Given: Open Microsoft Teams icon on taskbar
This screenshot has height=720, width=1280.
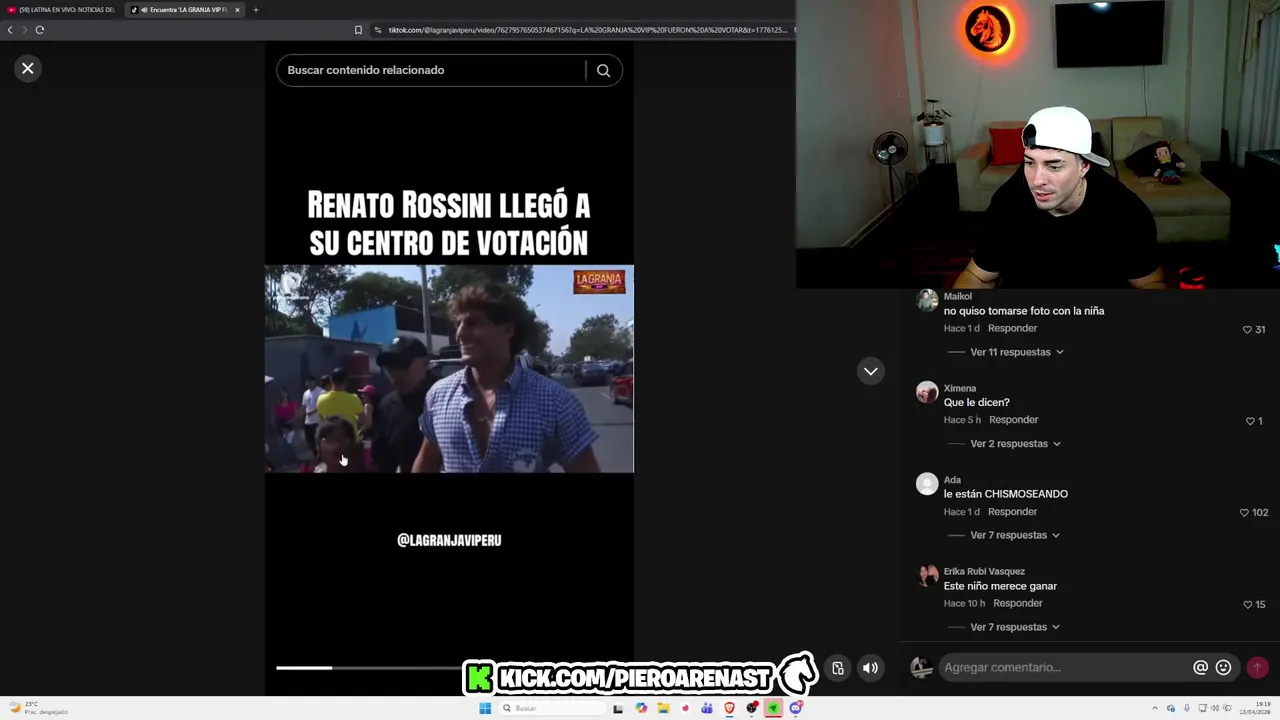Looking at the screenshot, I should coord(707,708).
